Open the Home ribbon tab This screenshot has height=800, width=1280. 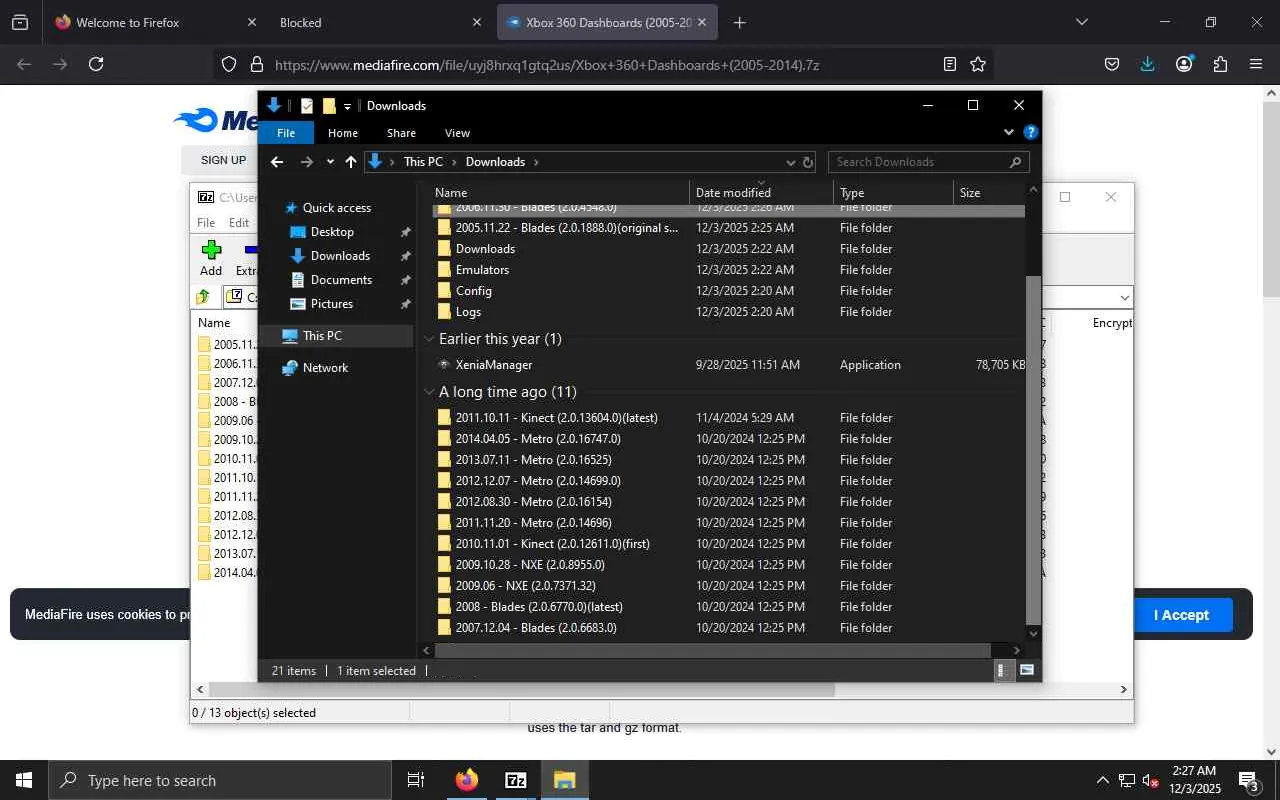[x=343, y=133]
